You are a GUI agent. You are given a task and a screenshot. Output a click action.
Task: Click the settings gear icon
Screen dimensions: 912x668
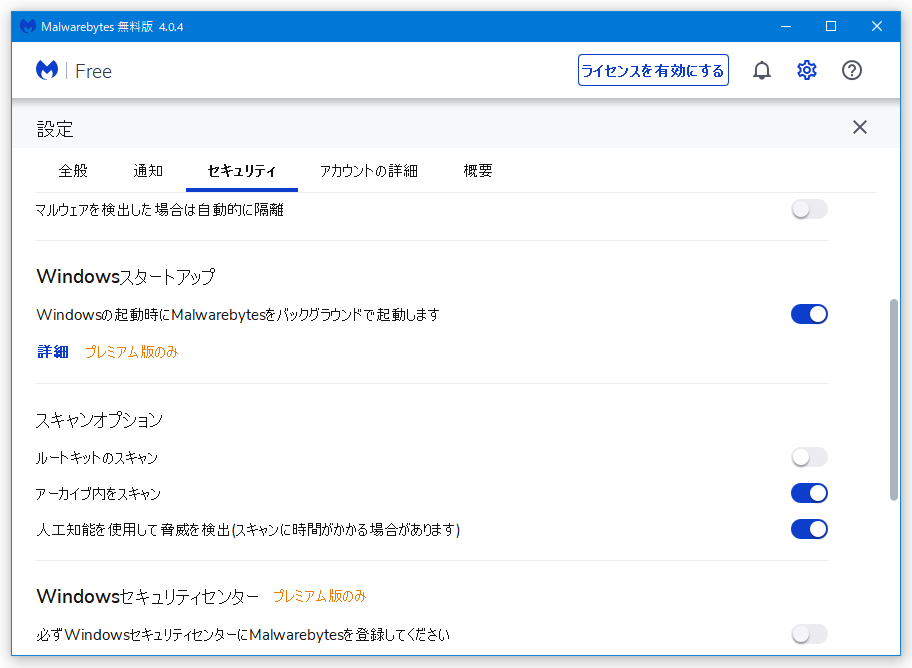[806, 70]
